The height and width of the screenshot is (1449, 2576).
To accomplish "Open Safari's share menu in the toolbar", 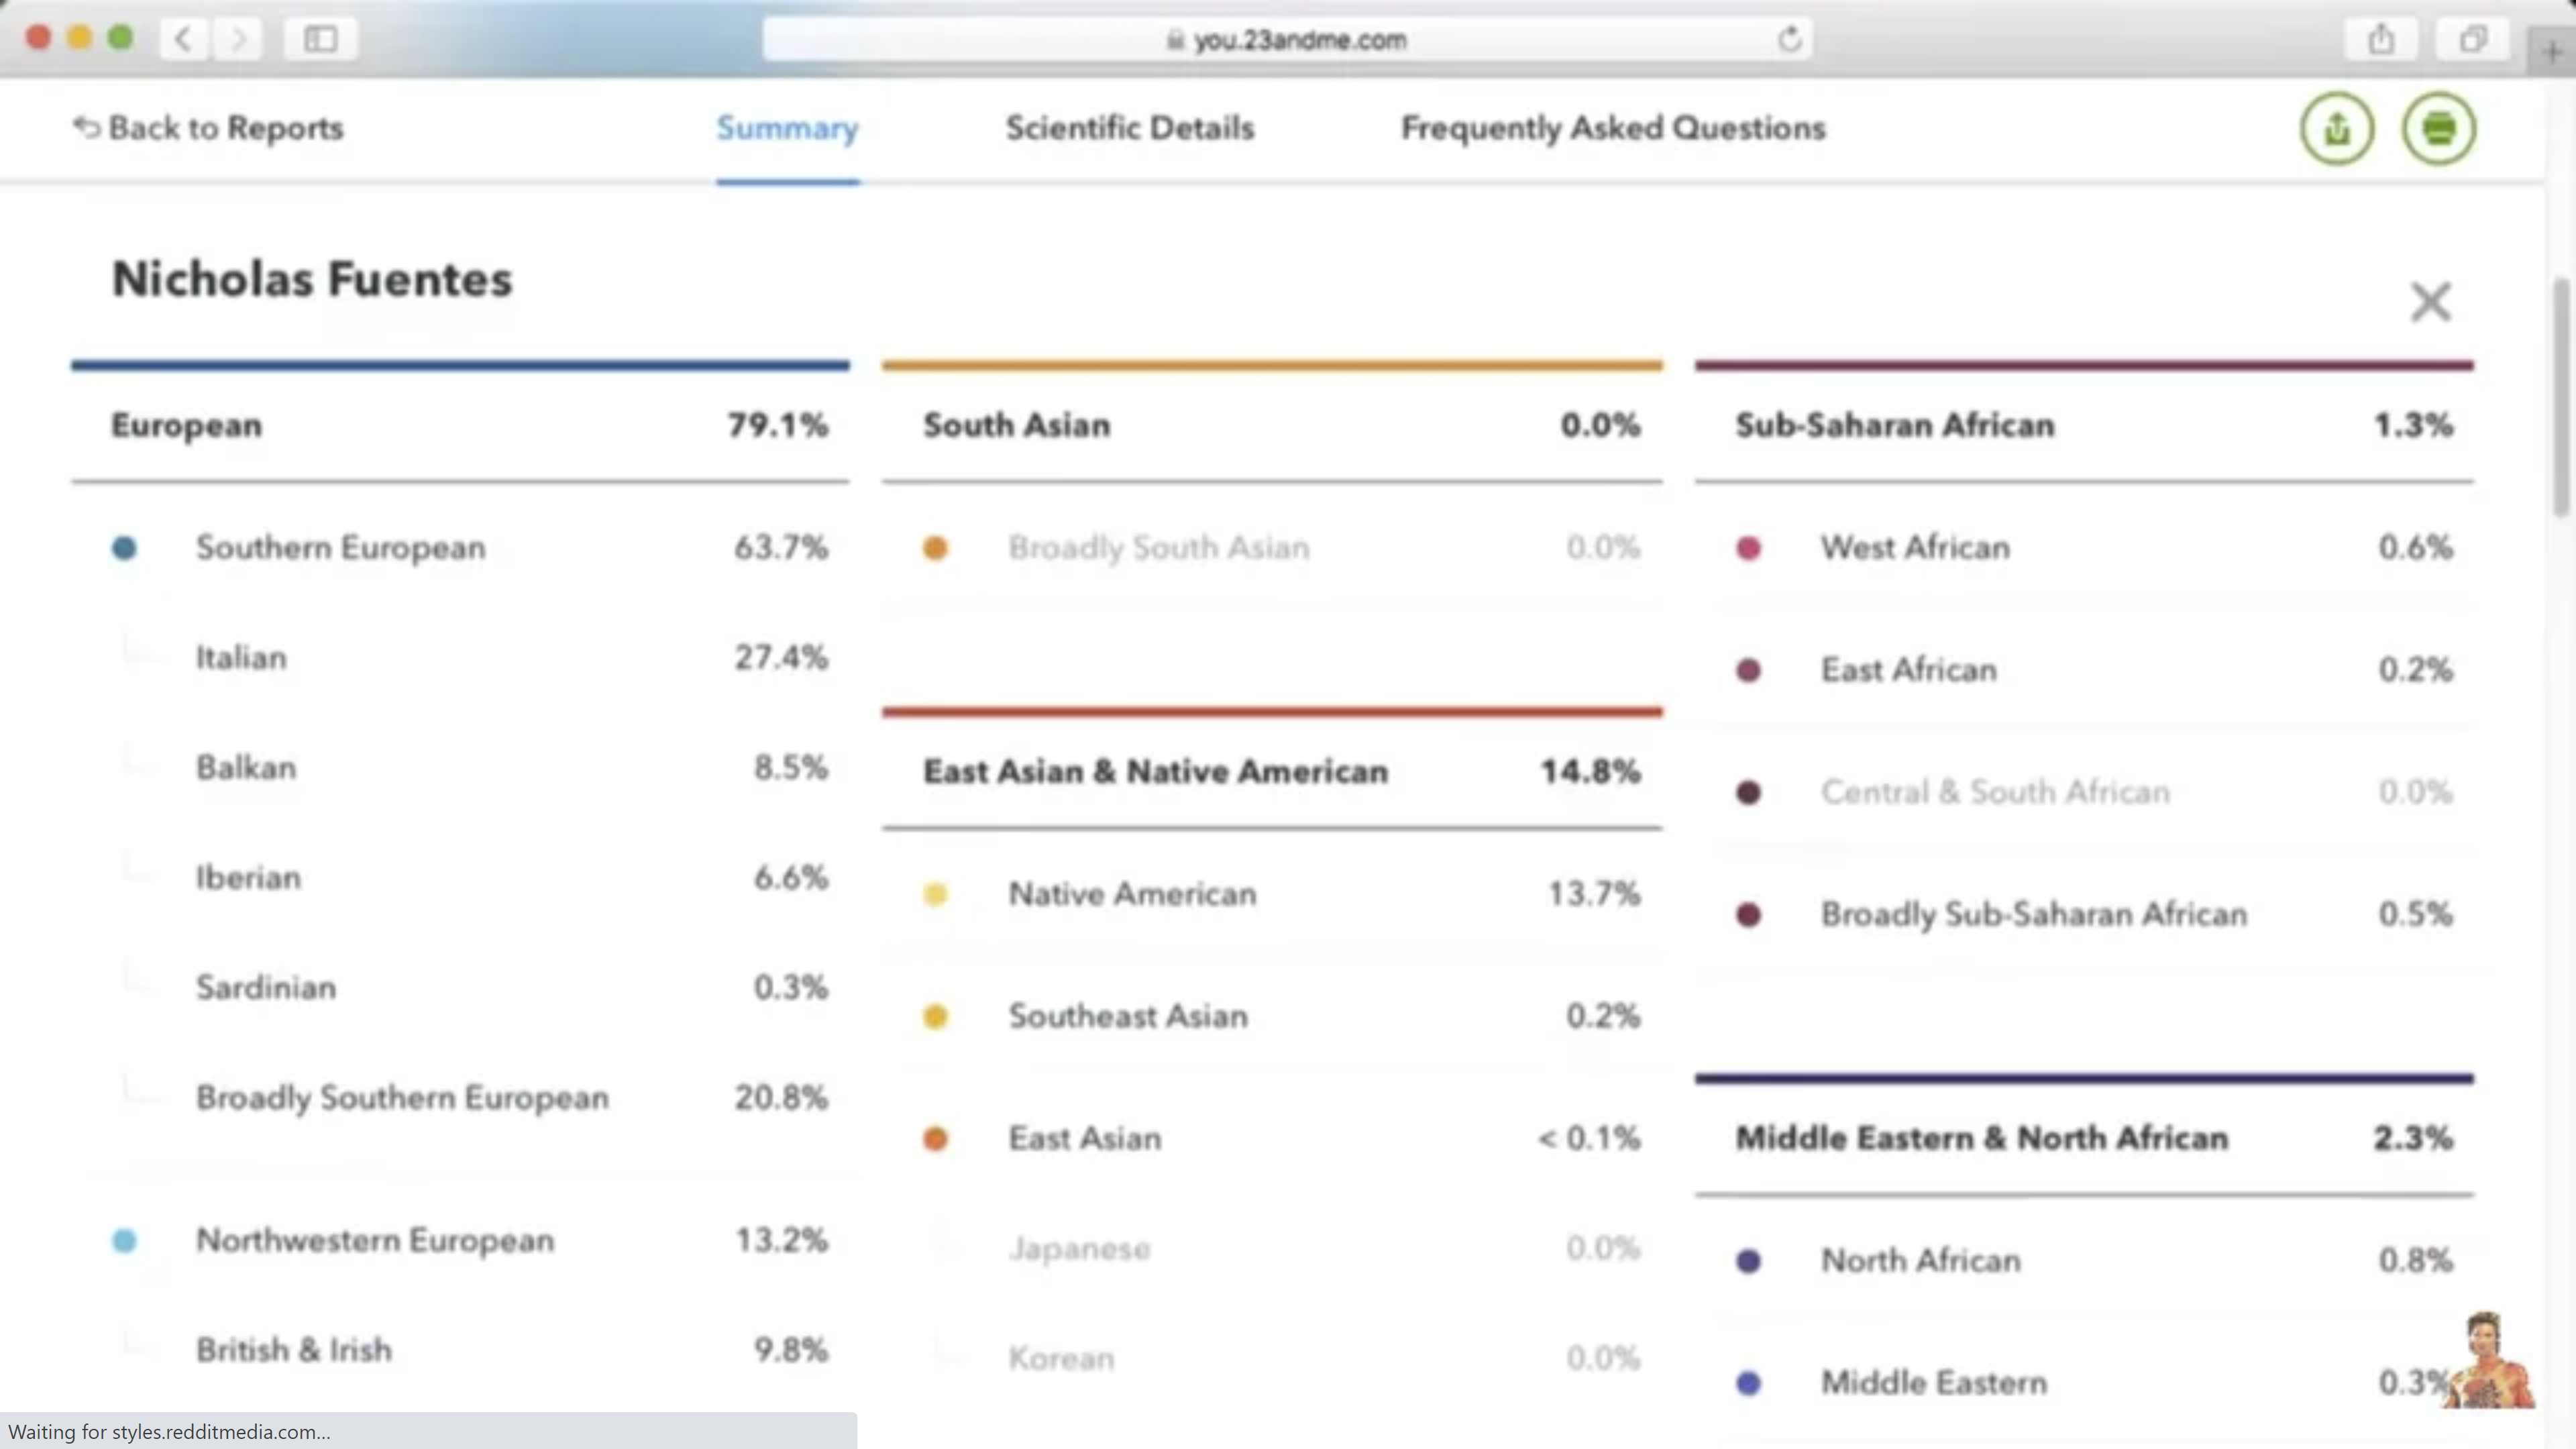I will click(2381, 39).
